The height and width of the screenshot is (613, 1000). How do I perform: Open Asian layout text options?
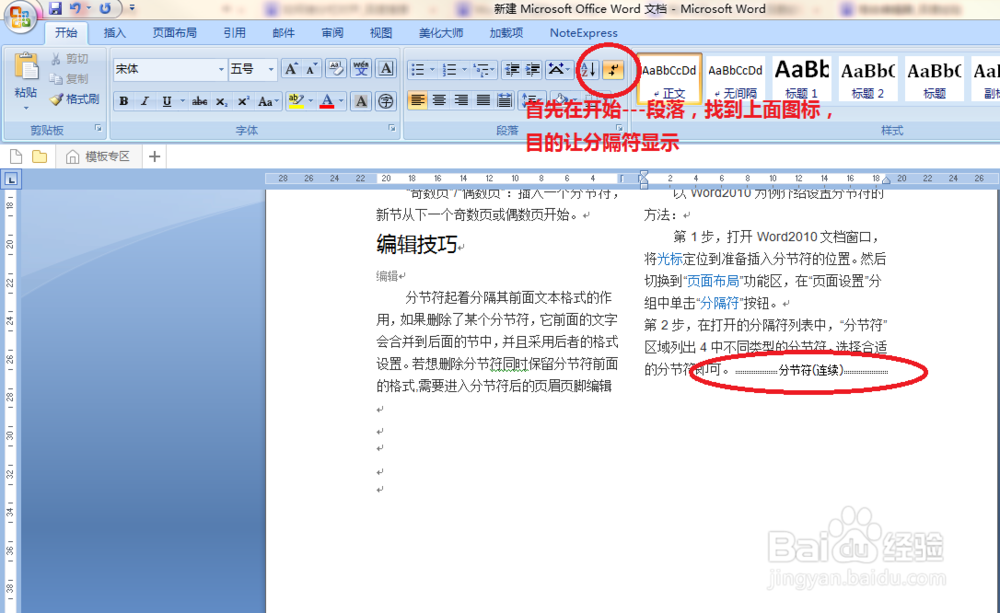click(x=558, y=69)
